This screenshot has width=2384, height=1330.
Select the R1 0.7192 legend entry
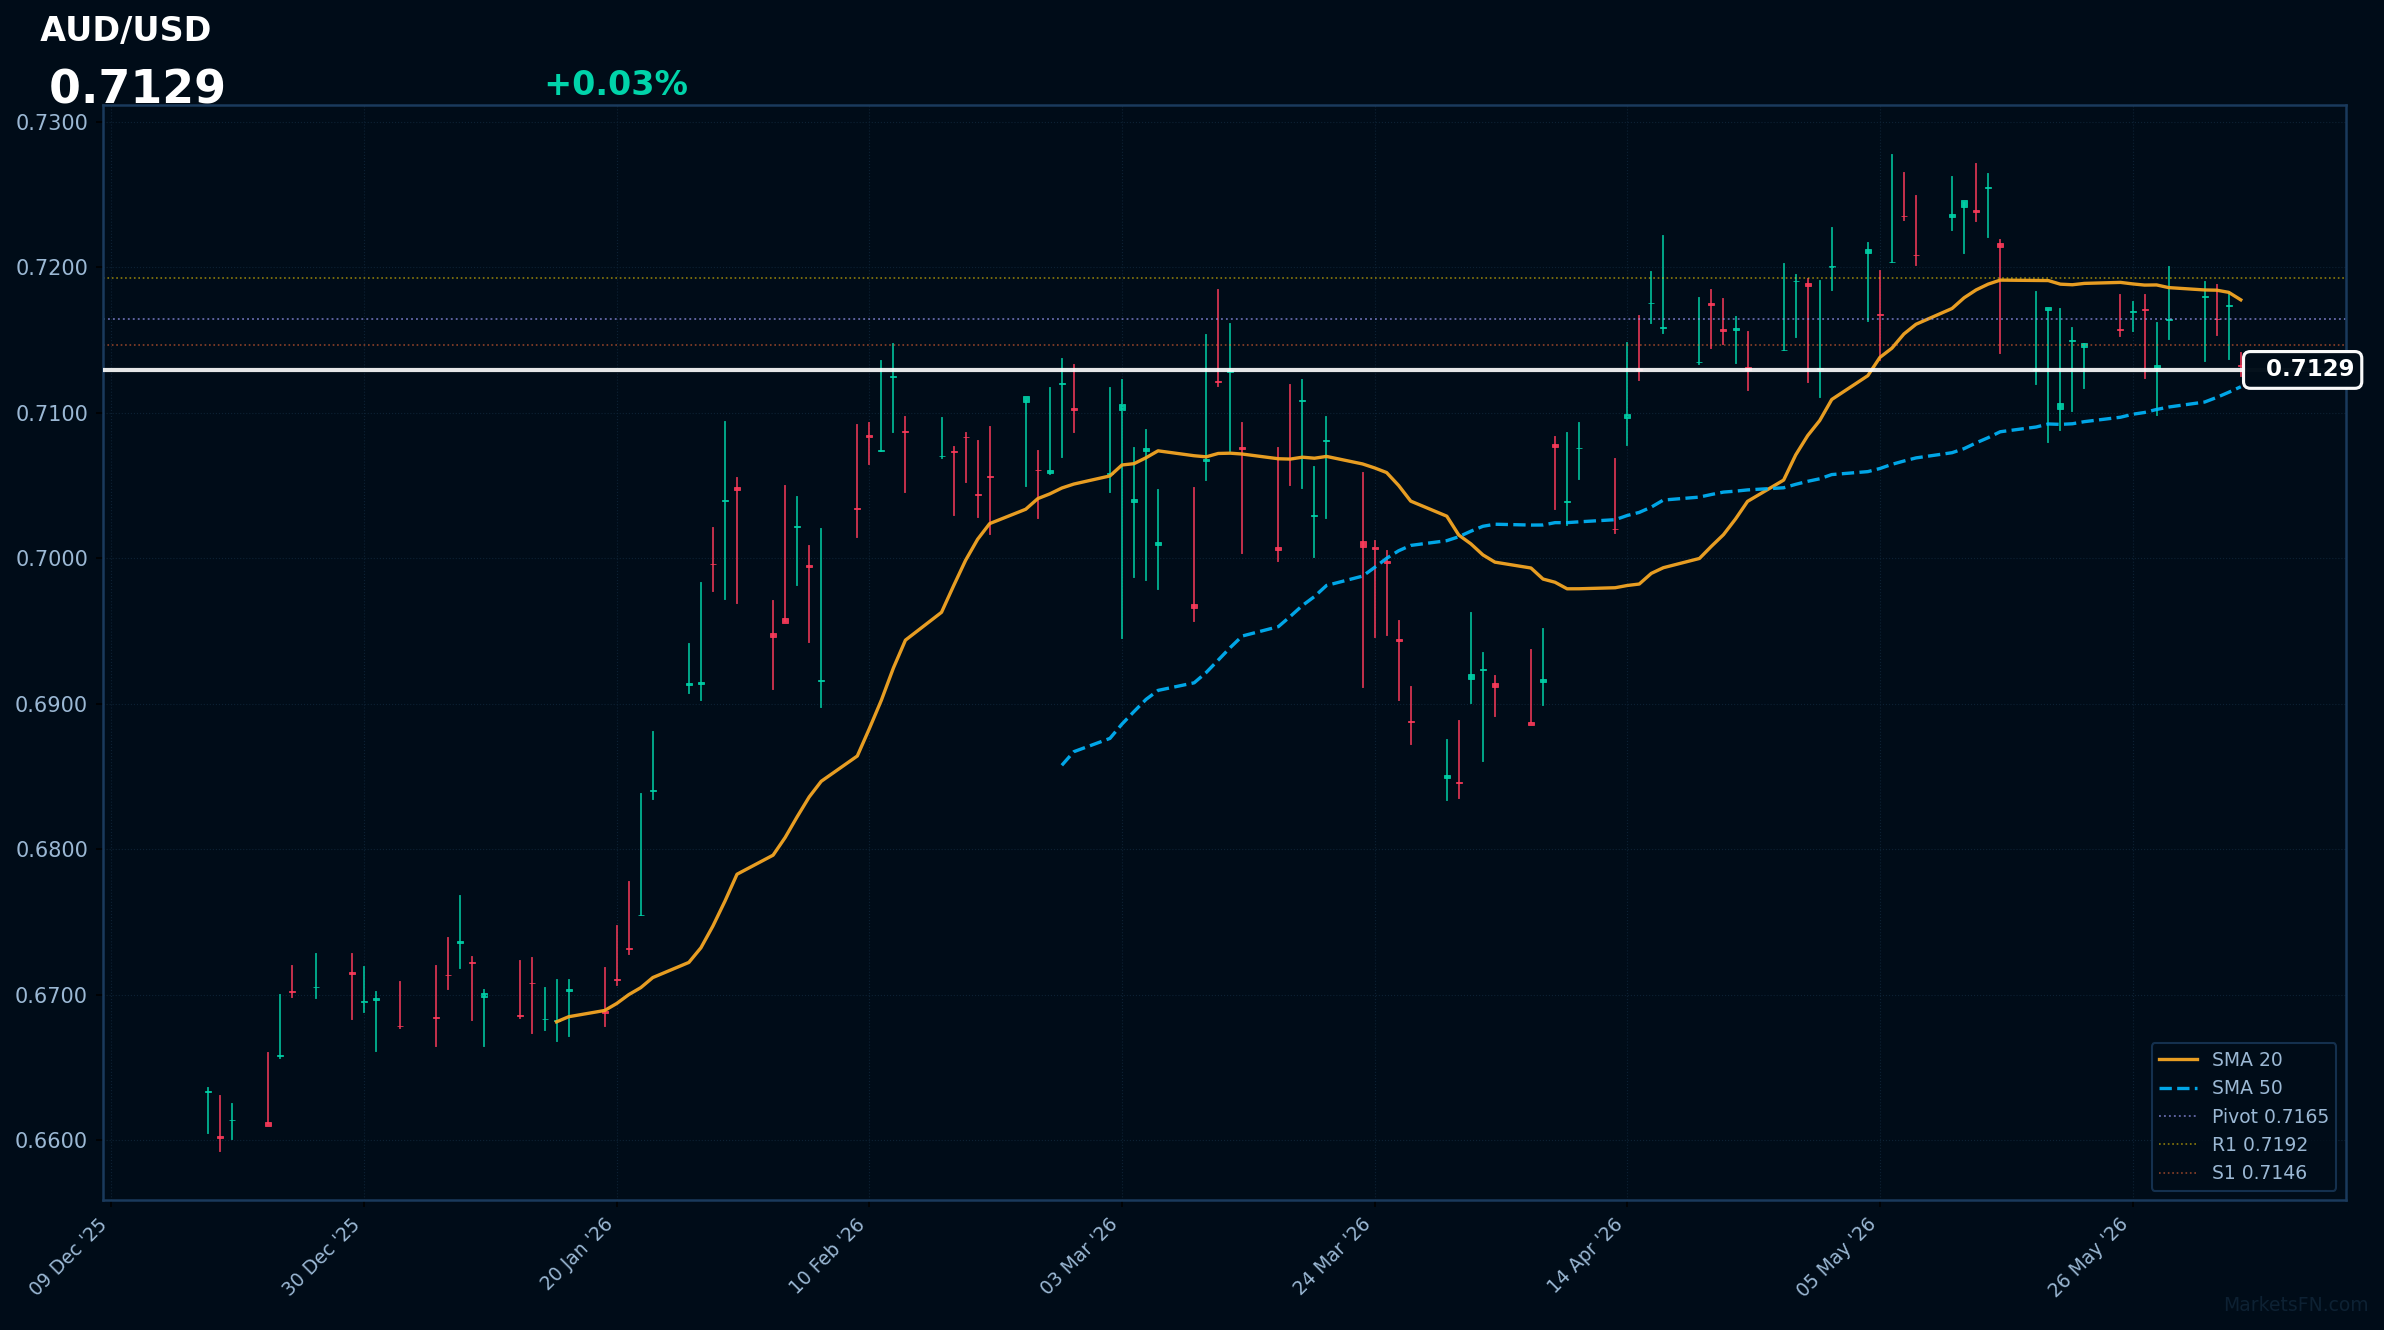[x=2233, y=1144]
